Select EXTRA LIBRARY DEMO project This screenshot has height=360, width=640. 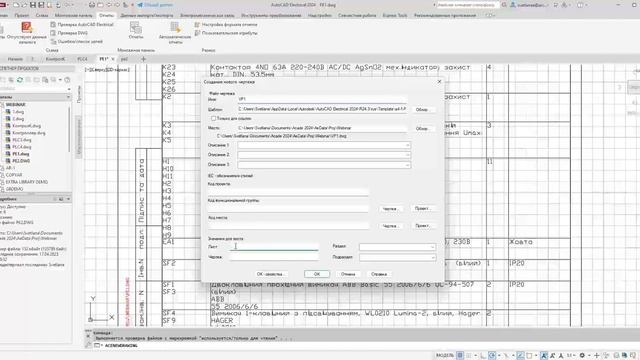coord(27,182)
